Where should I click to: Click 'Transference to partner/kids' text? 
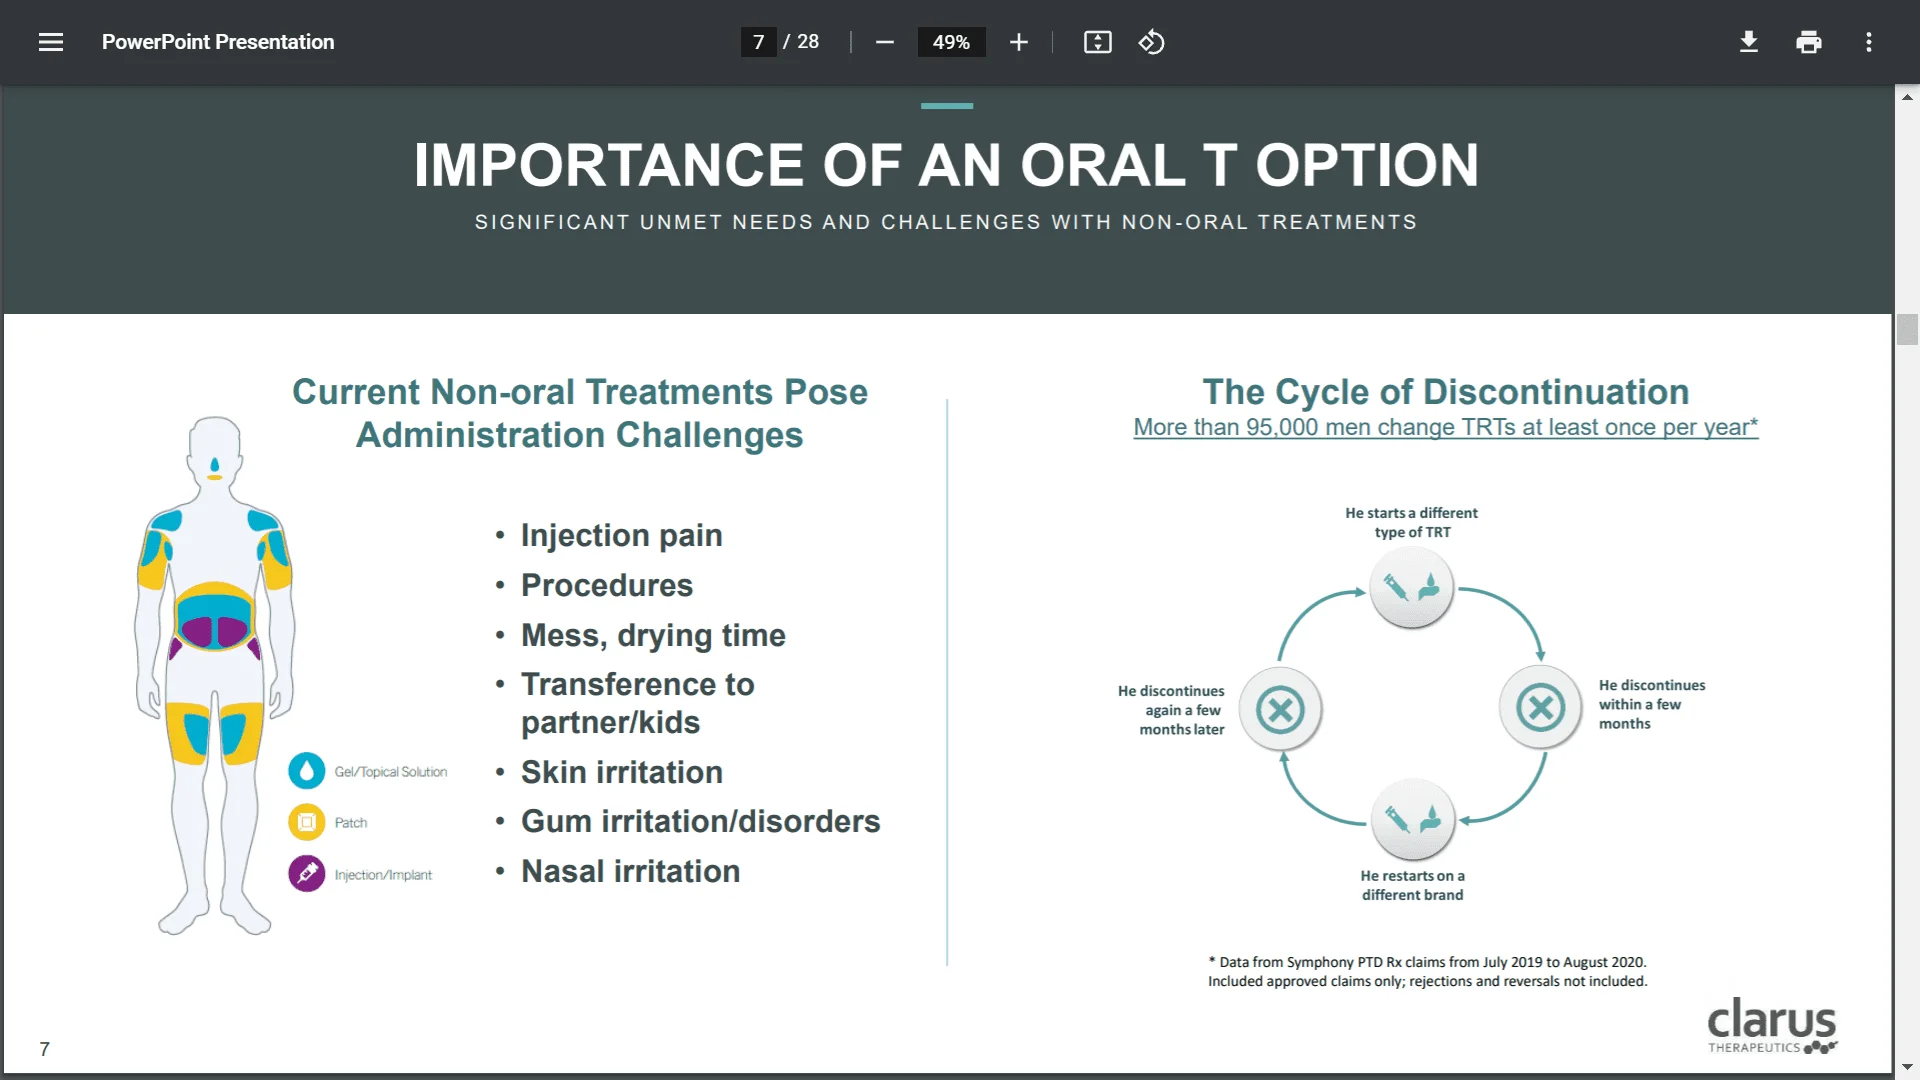click(637, 703)
